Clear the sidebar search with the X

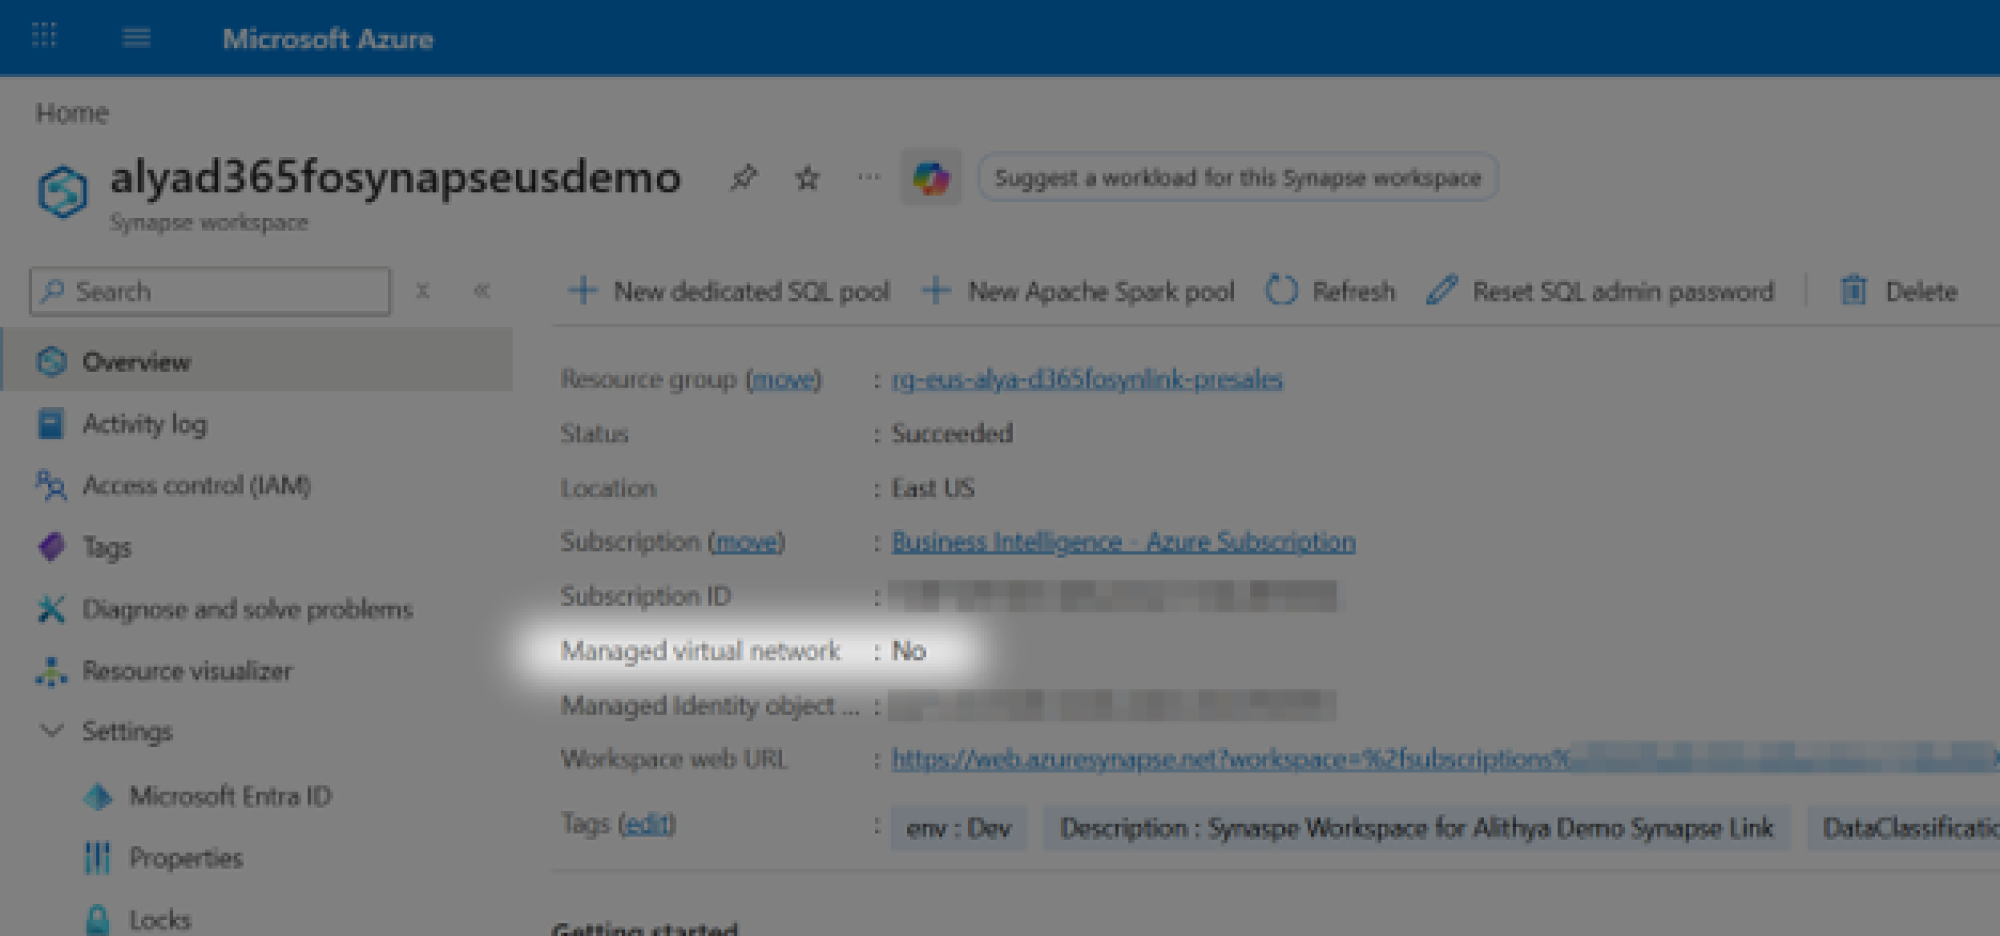[423, 291]
